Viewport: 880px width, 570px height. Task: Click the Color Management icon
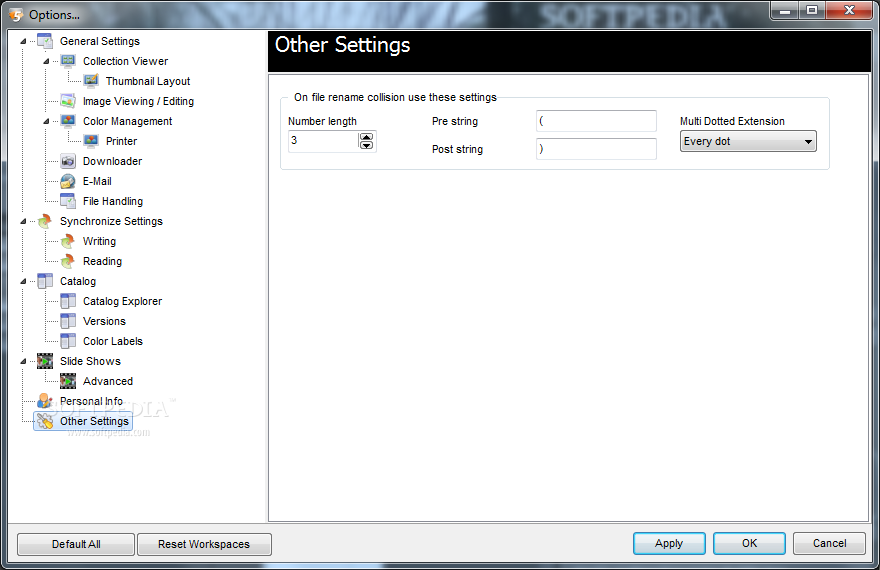68,121
